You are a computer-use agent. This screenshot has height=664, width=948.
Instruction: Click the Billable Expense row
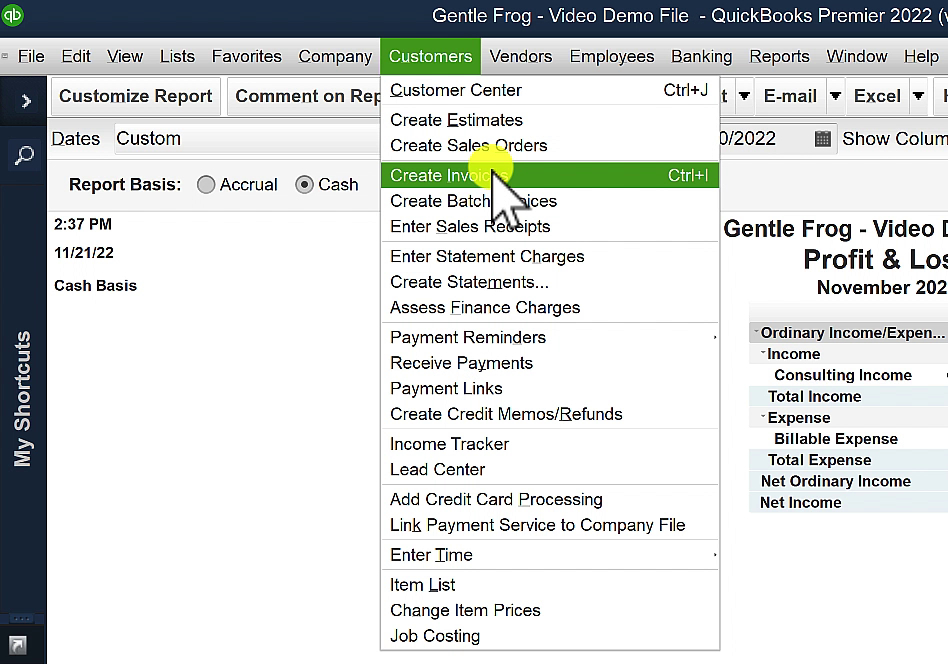[x=848, y=439]
